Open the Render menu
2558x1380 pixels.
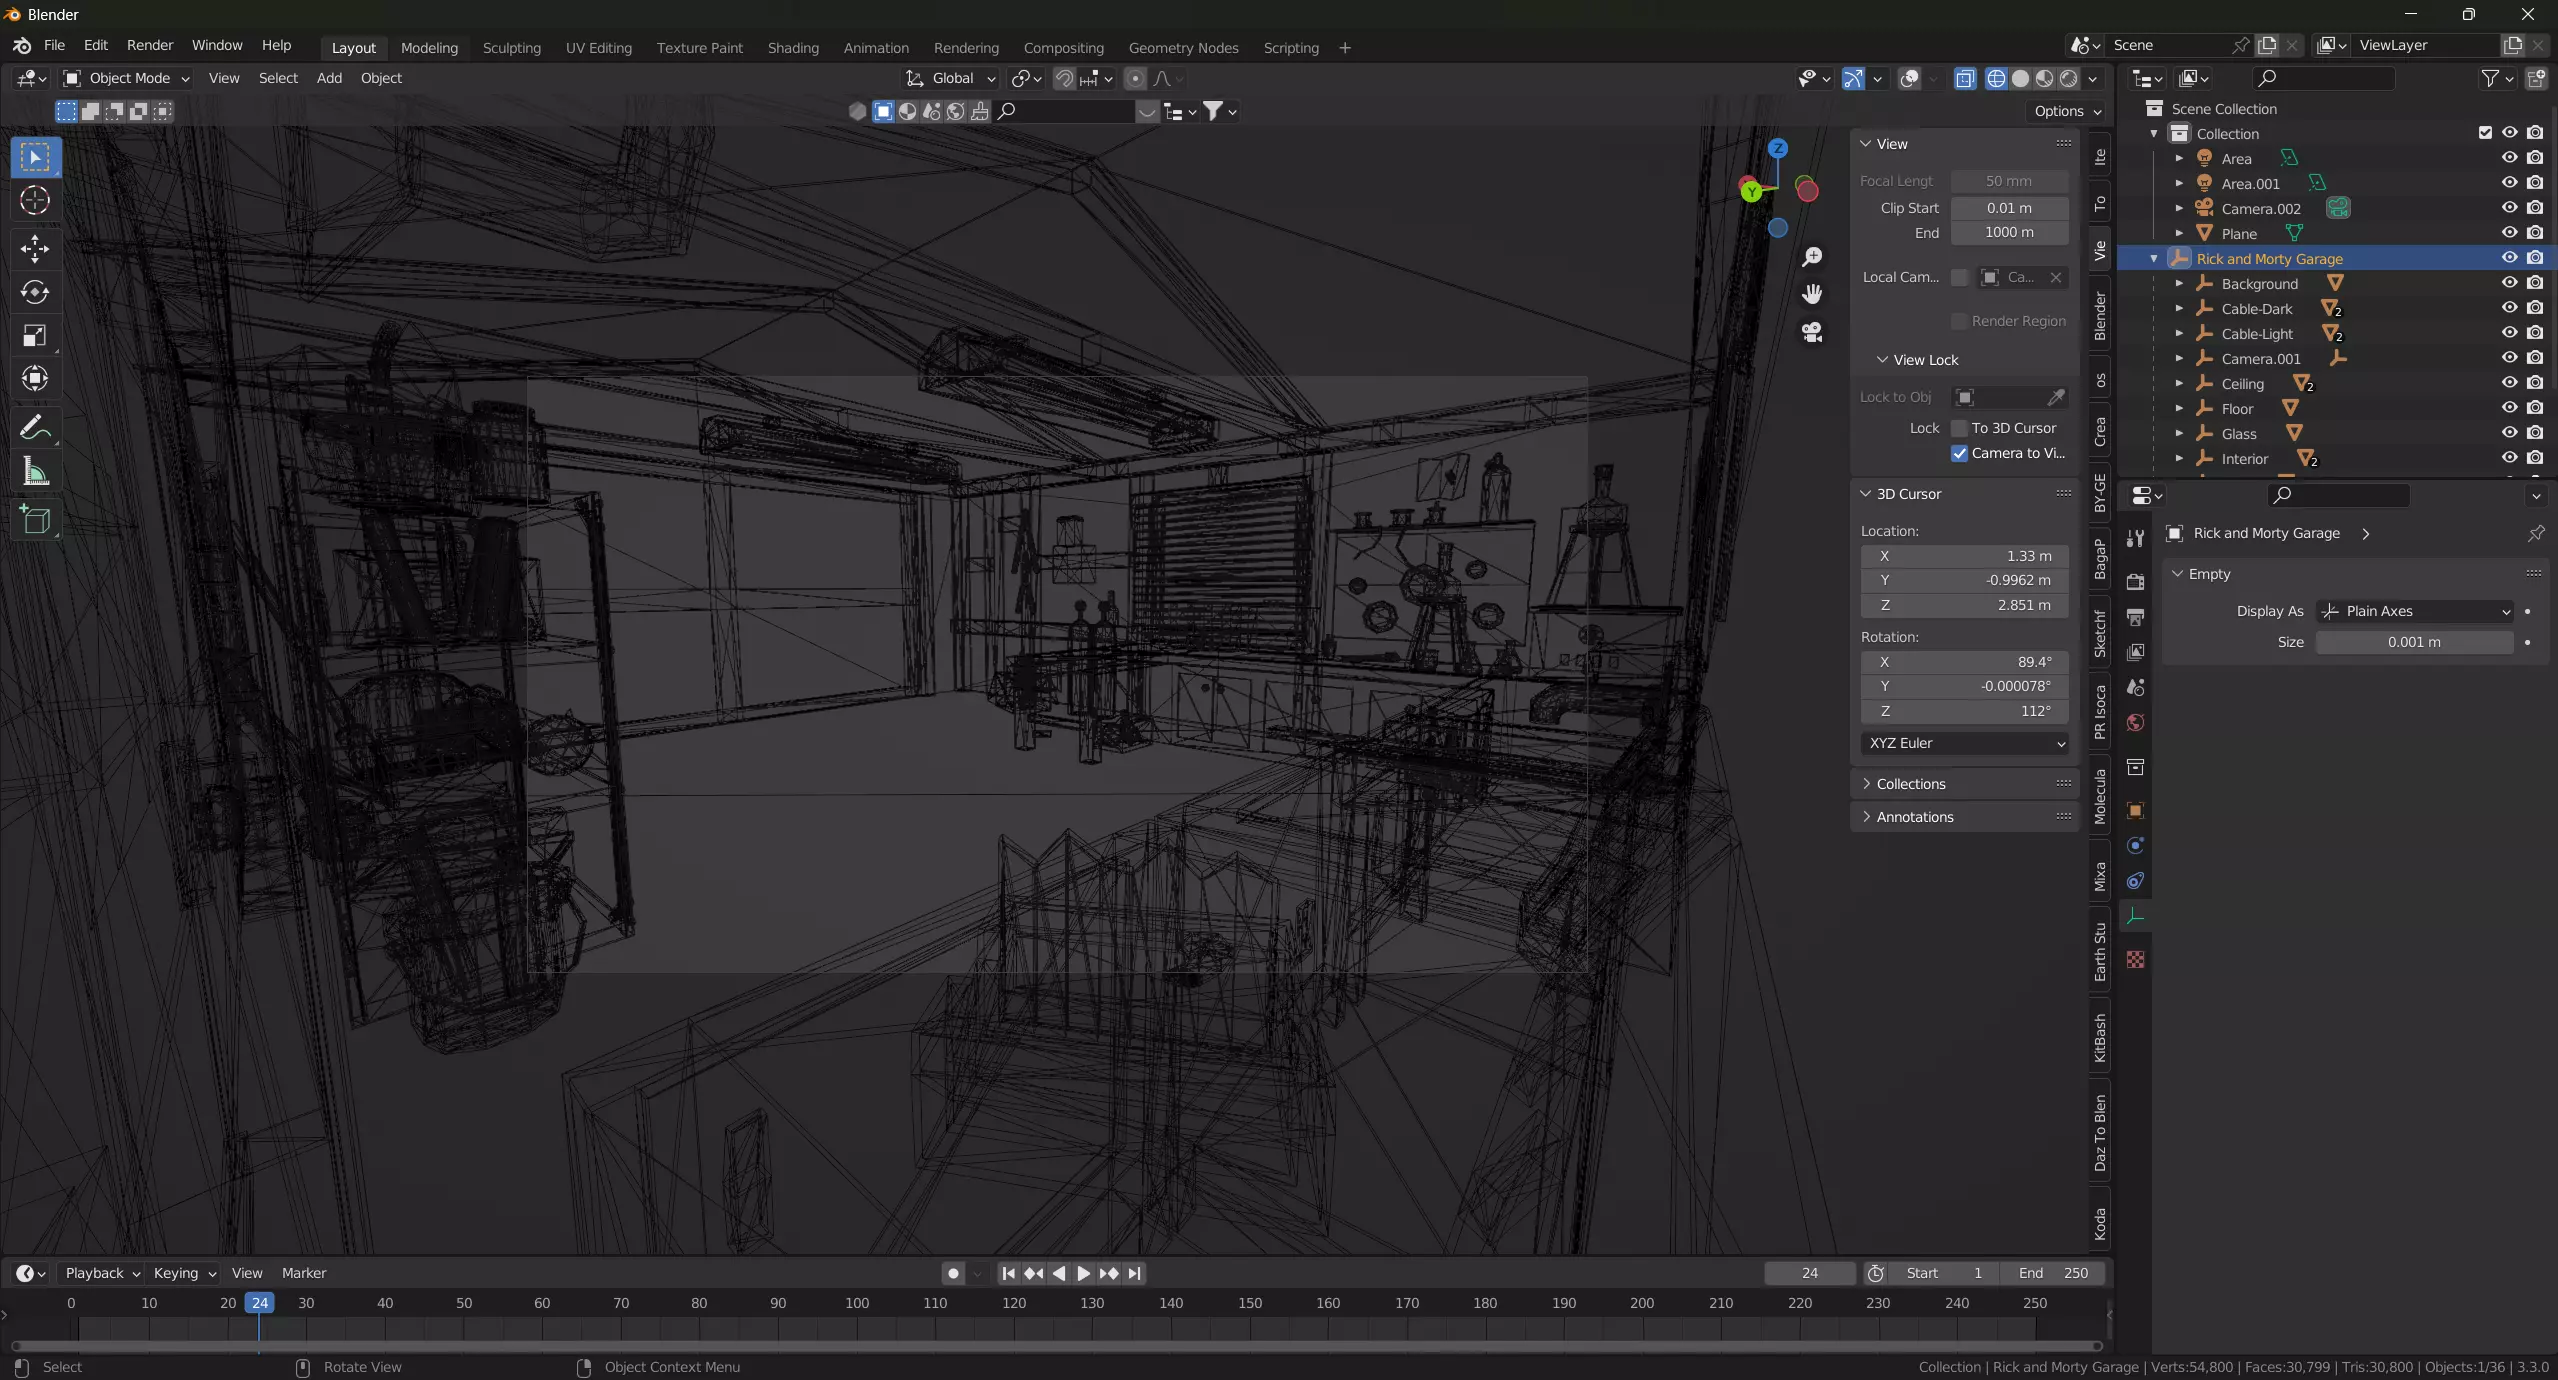150,46
